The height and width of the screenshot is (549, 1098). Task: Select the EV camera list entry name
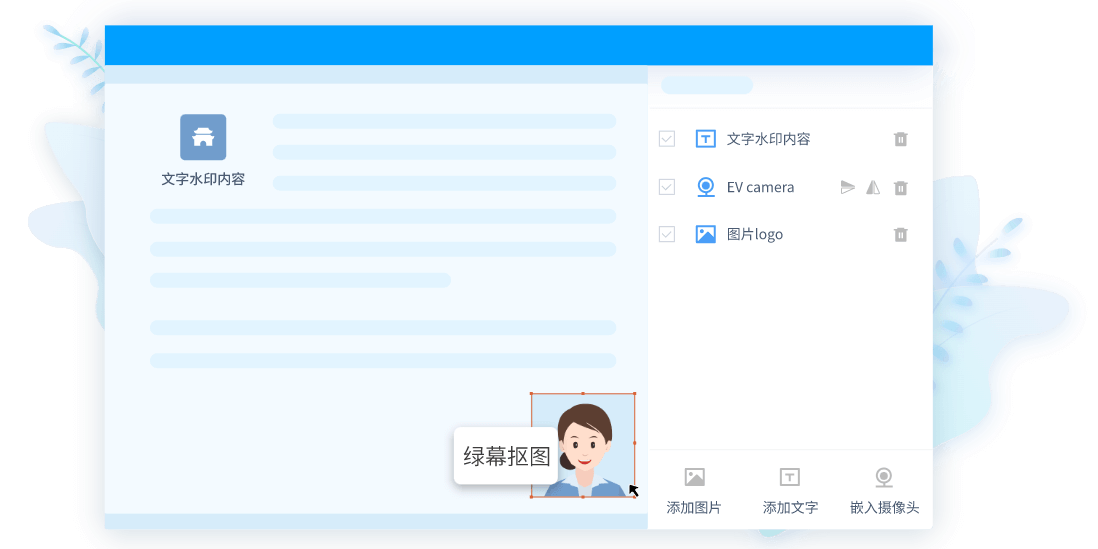pos(760,187)
